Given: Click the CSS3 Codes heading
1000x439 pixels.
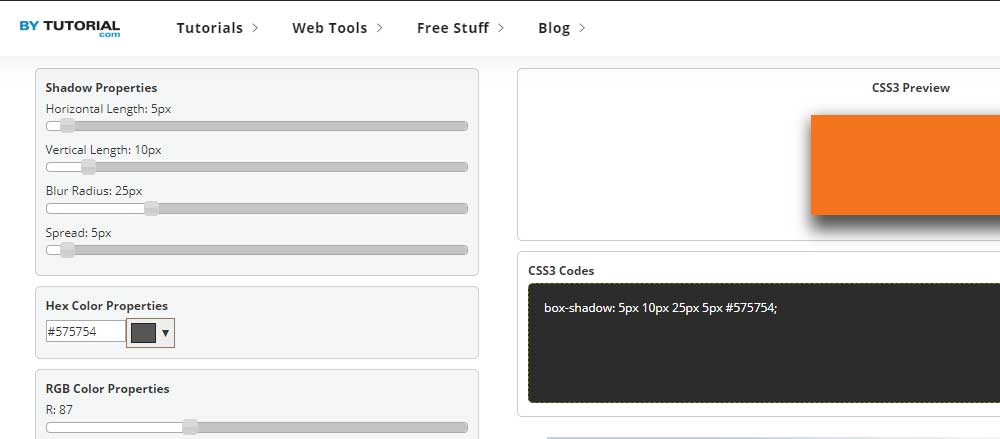Looking at the screenshot, I should coord(561,271).
